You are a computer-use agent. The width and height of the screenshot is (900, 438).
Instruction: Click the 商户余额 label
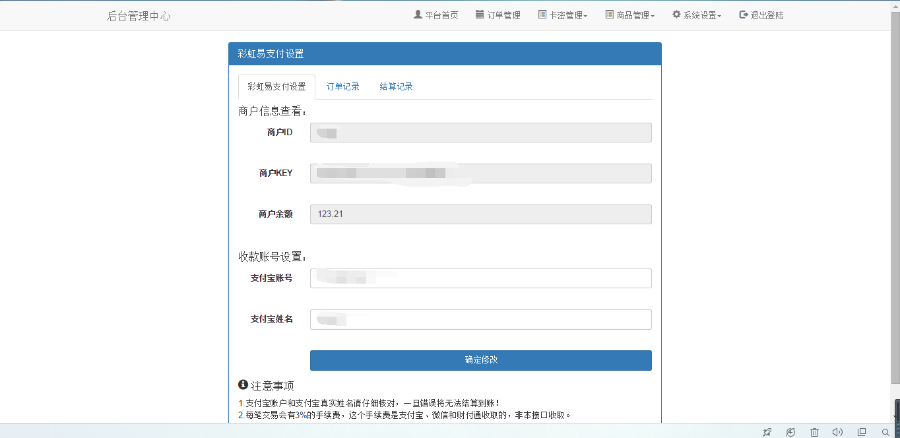point(276,214)
